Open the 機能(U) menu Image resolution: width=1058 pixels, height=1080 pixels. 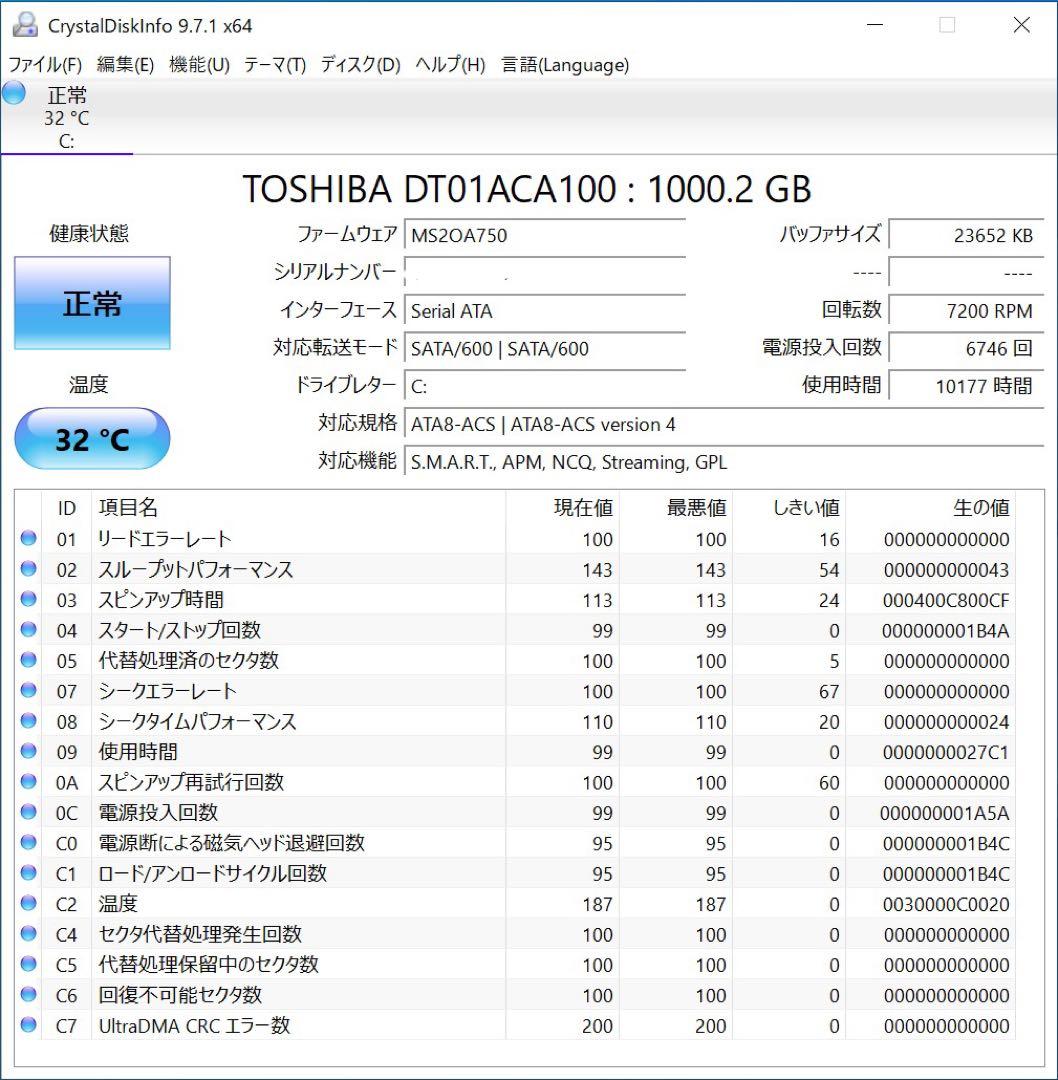click(x=199, y=65)
